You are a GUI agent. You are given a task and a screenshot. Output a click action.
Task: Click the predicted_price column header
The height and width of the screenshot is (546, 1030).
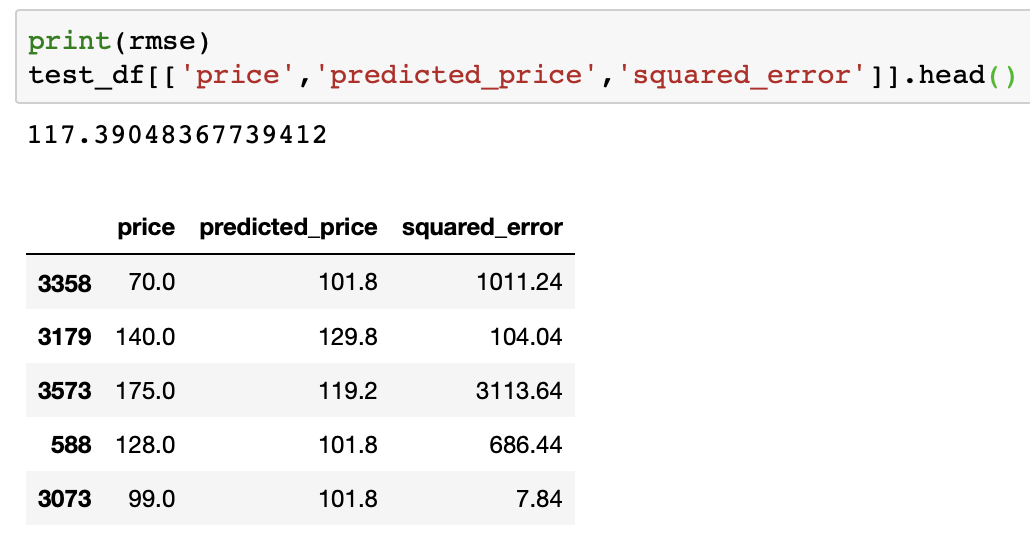click(288, 228)
